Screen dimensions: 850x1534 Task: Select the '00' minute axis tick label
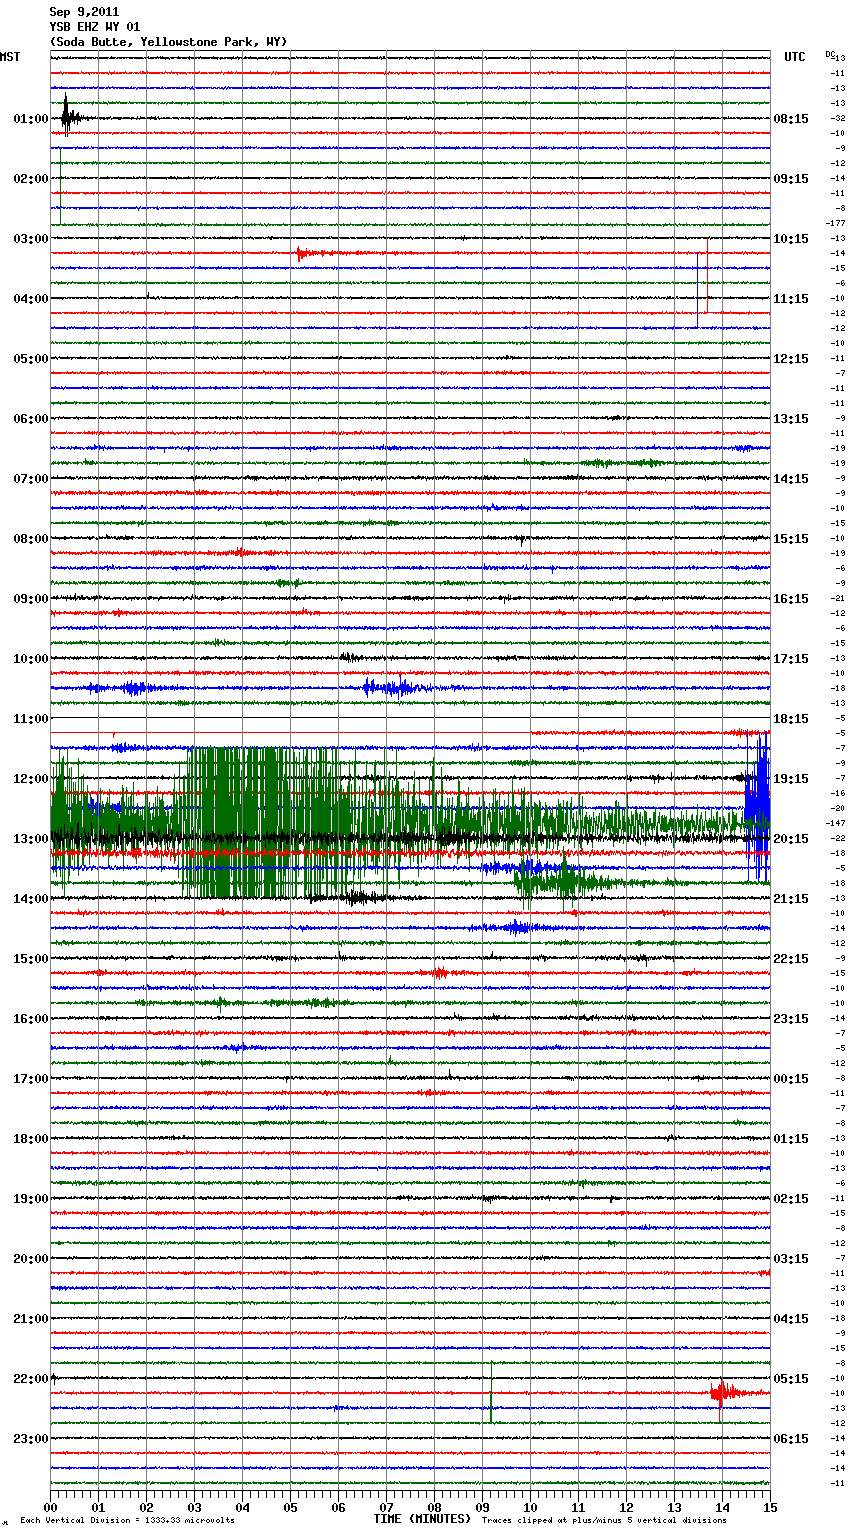[x=51, y=1507]
